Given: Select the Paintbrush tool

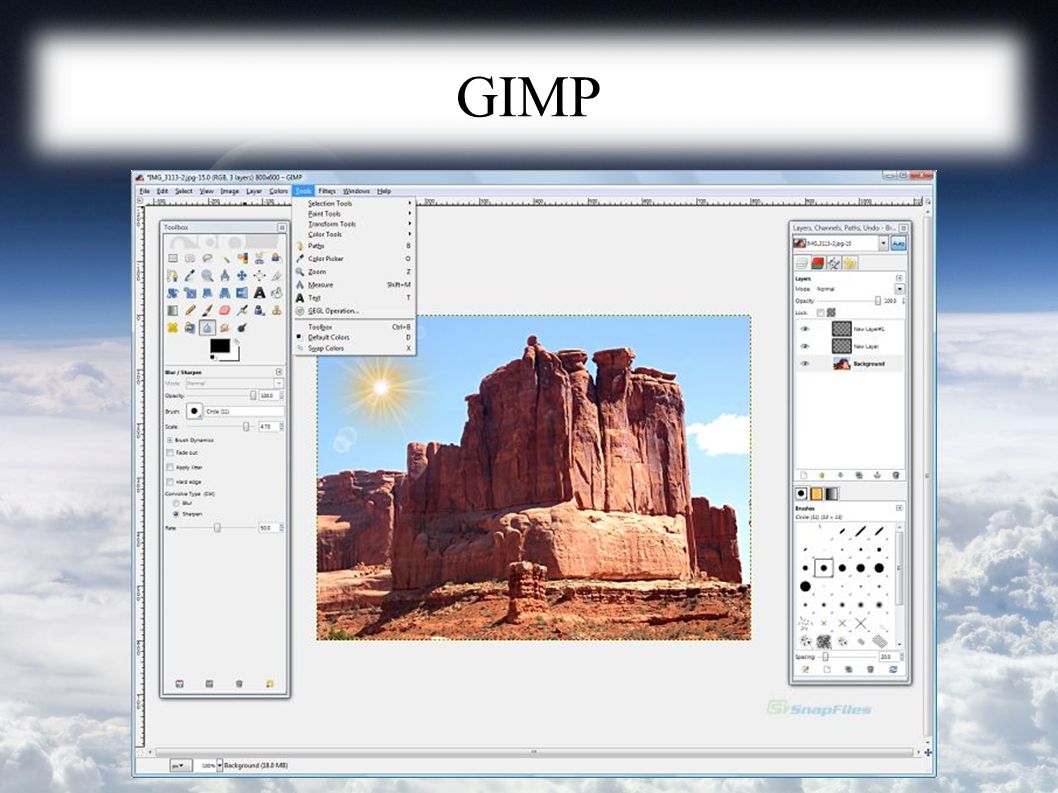Looking at the screenshot, I should click(x=208, y=310).
